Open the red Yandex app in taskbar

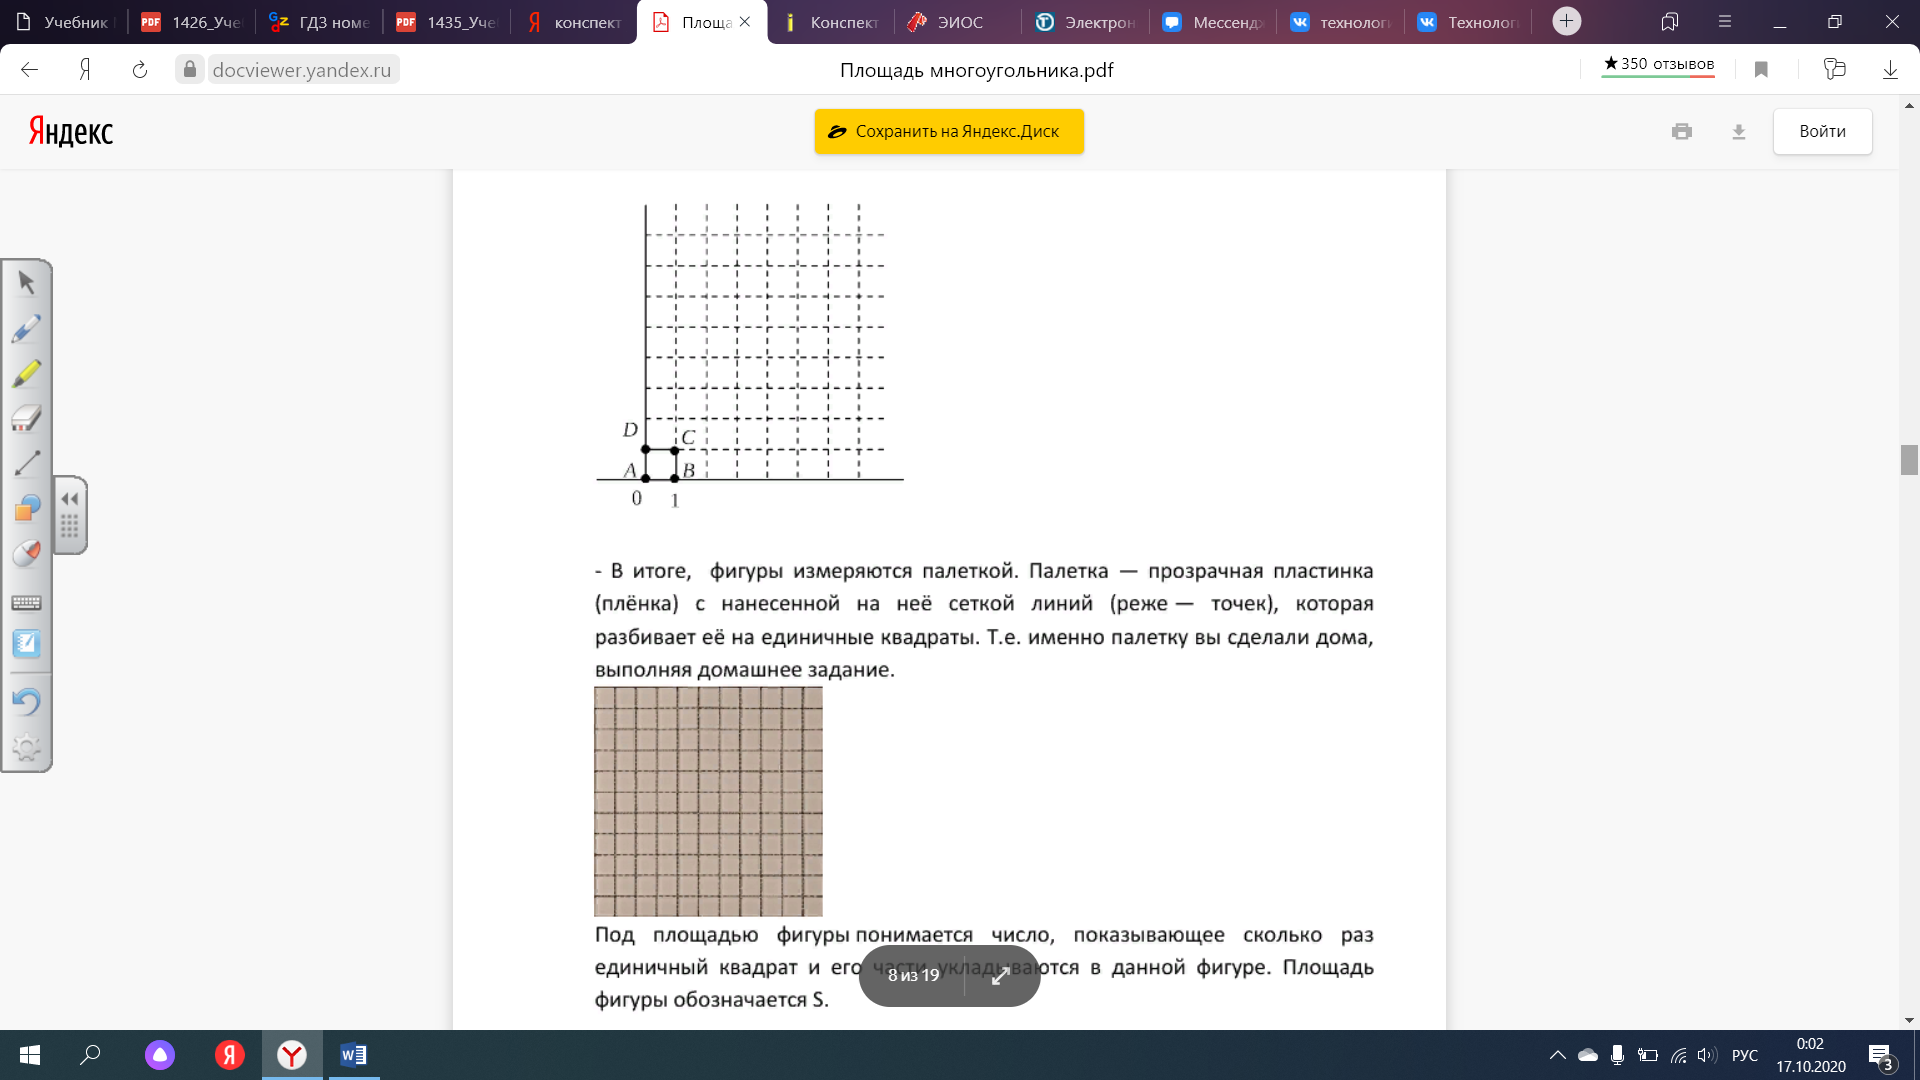229,1055
